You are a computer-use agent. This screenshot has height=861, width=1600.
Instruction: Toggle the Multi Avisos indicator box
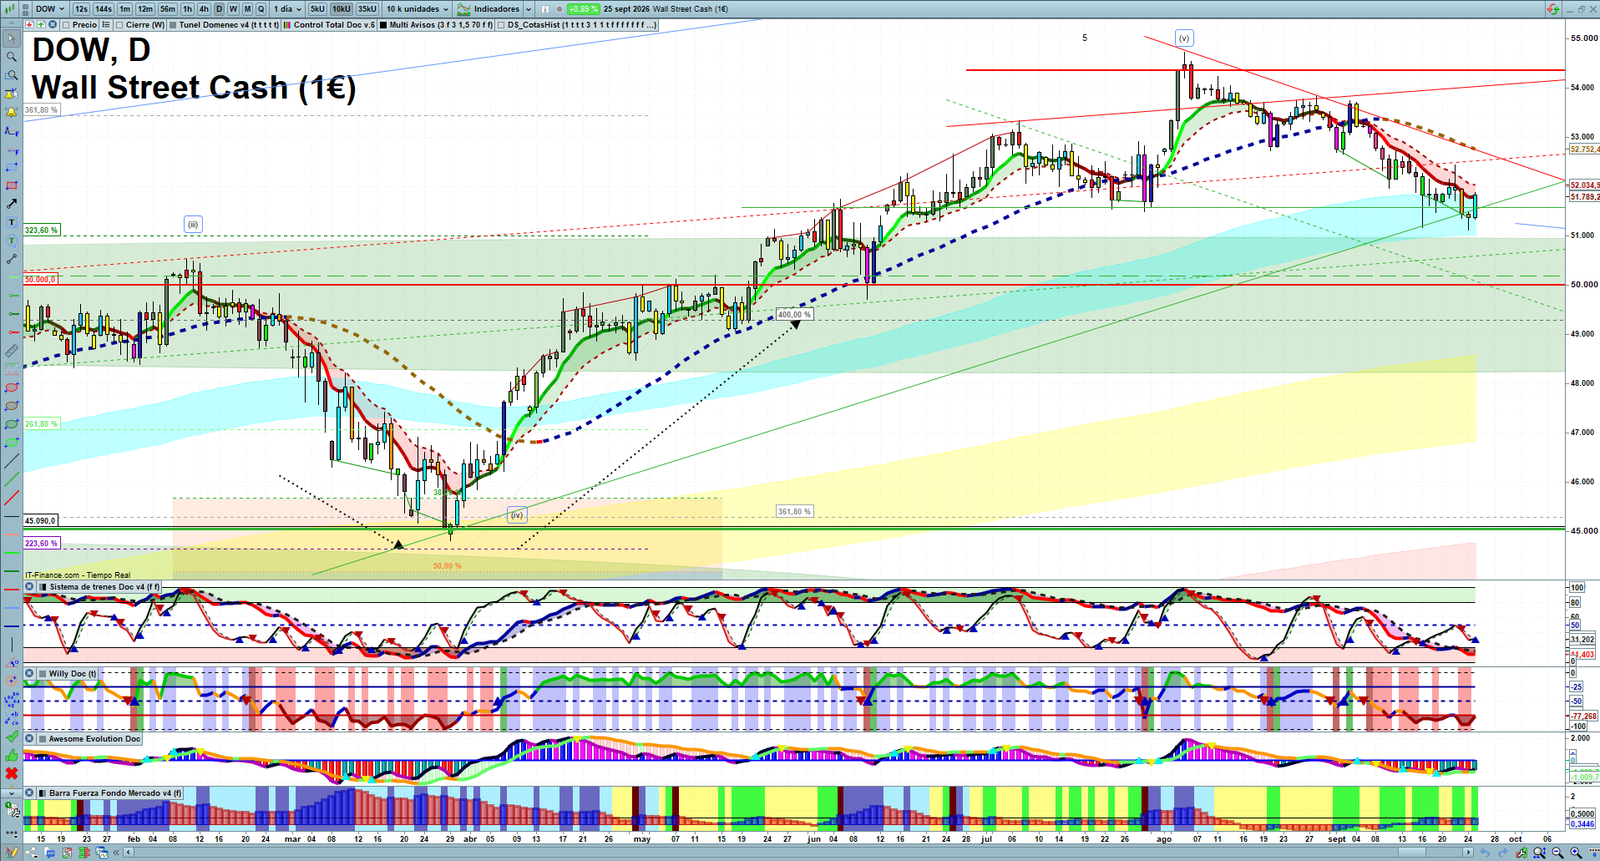point(383,25)
